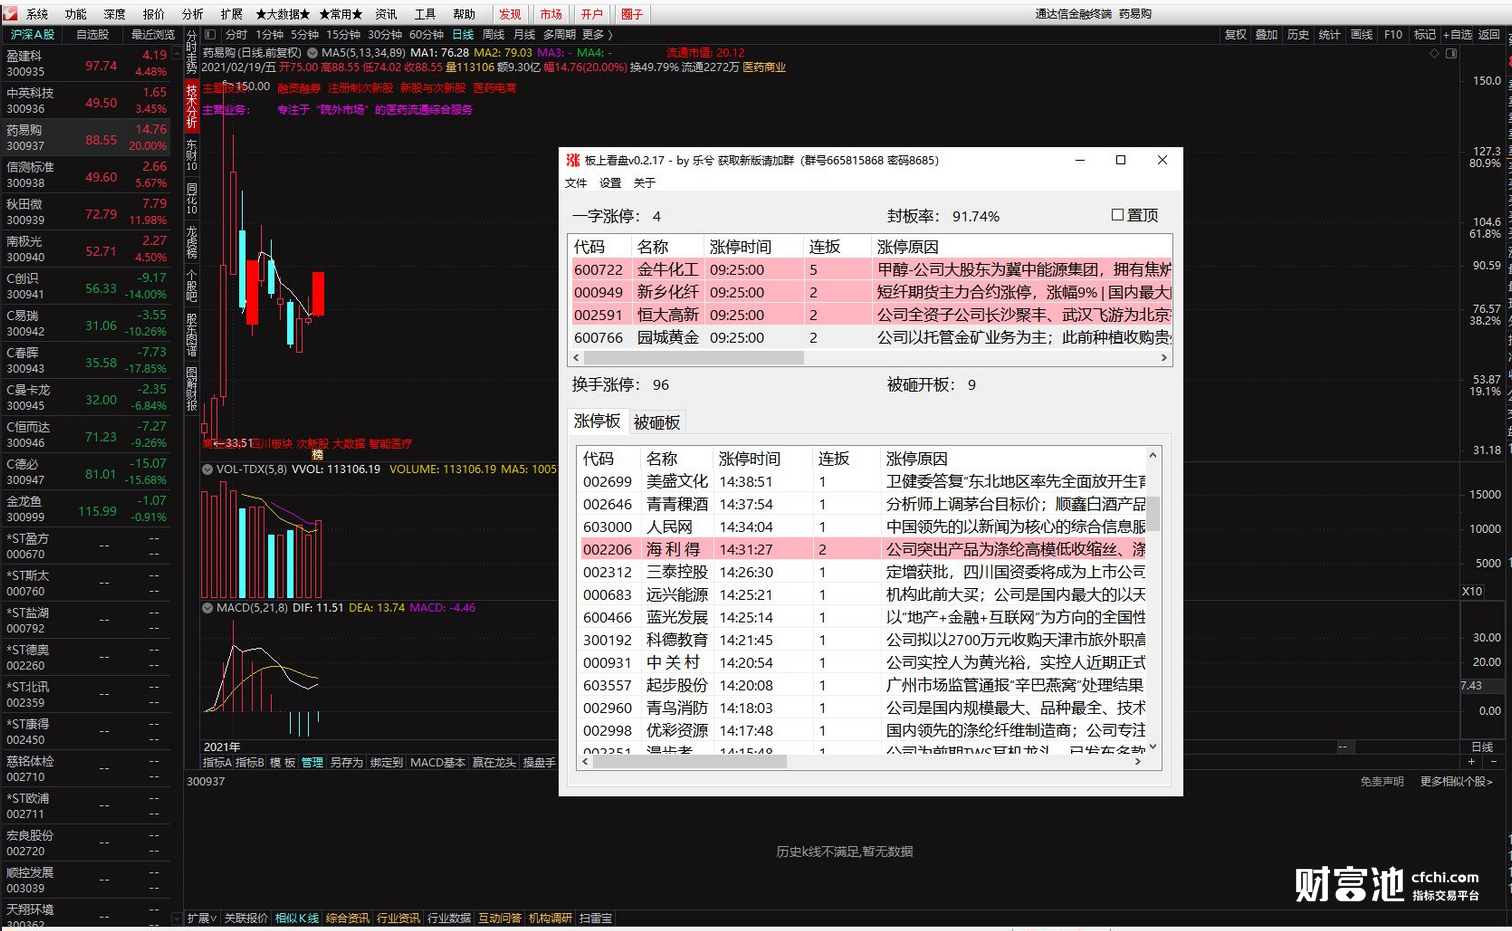The height and width of the screenshot is (931, 1512).
Task: Click the diamond icon at chart top-right
Action: pyautogui.click(x=1435, y=53)
